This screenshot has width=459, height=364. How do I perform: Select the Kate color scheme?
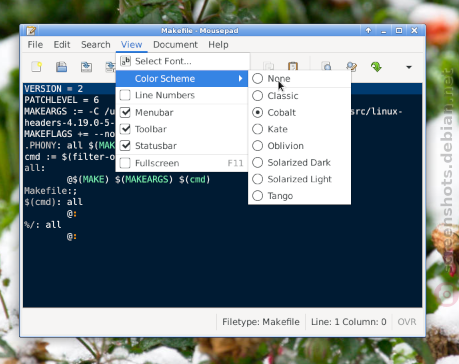point(299,129)
